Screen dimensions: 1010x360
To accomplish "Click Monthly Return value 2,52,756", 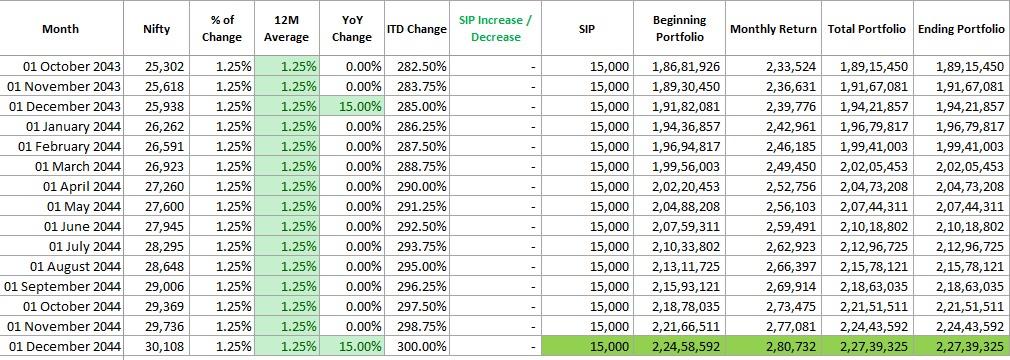I will pyautogui.click(x=774, y=186).
